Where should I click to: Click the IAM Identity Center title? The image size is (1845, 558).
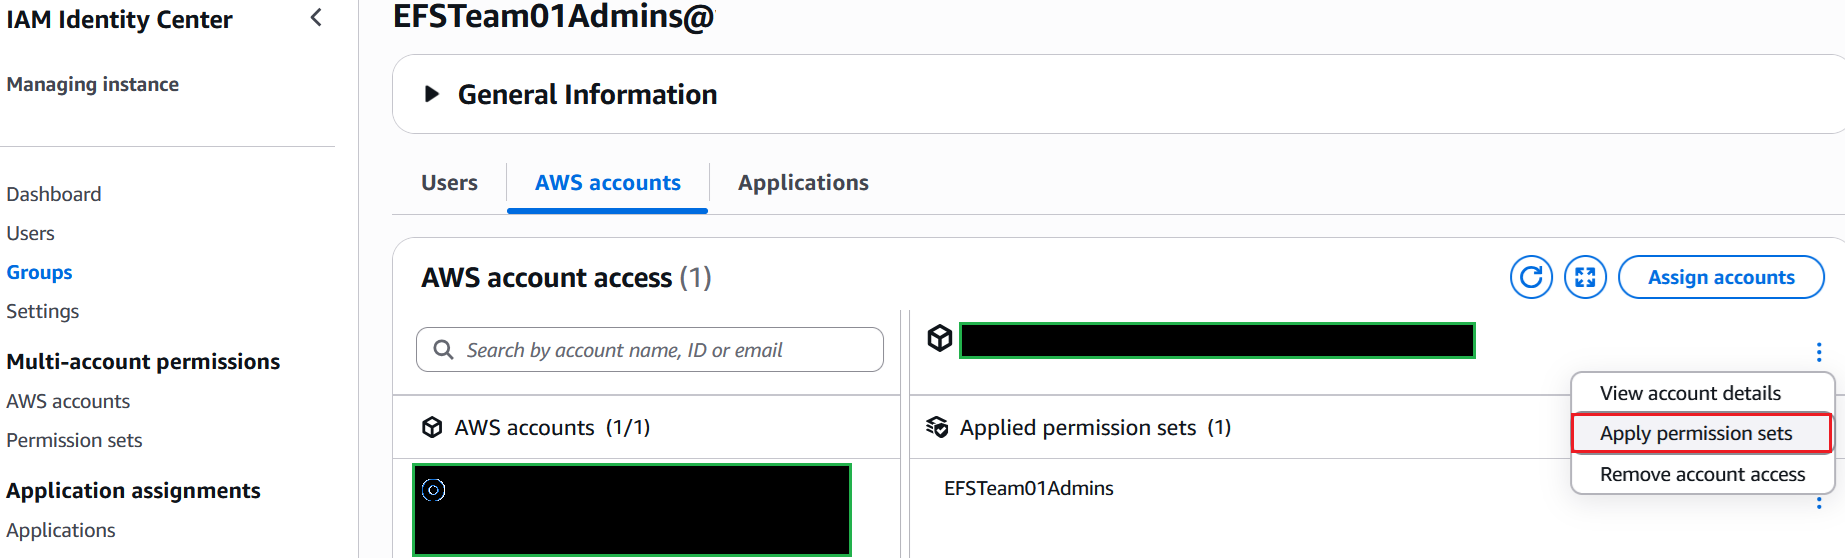pos(119,19)
